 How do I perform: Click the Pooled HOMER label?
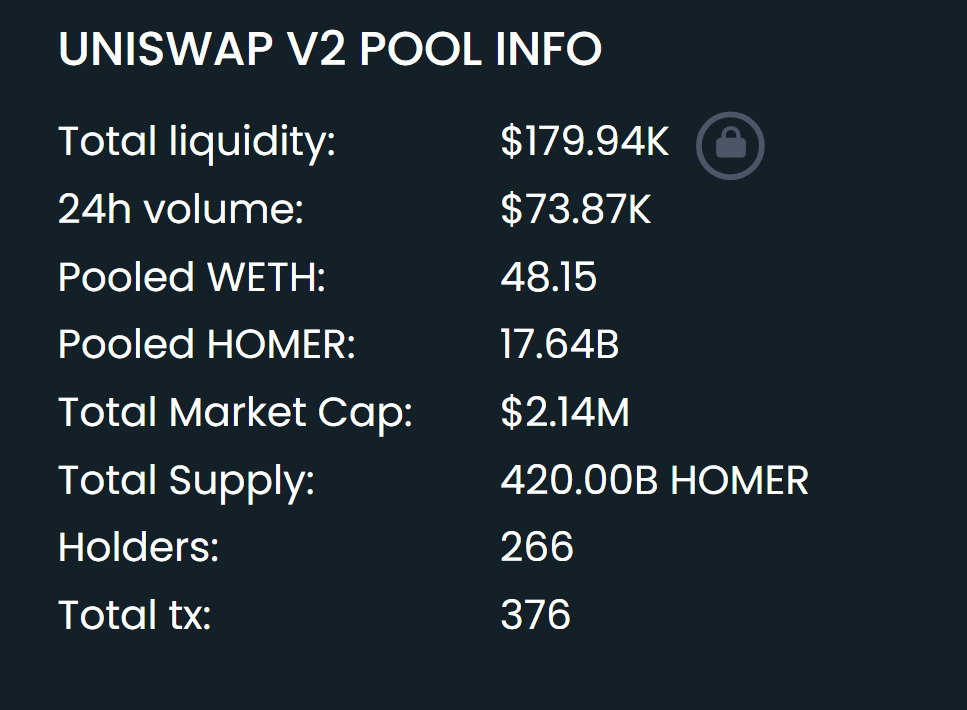coord(207,344)
